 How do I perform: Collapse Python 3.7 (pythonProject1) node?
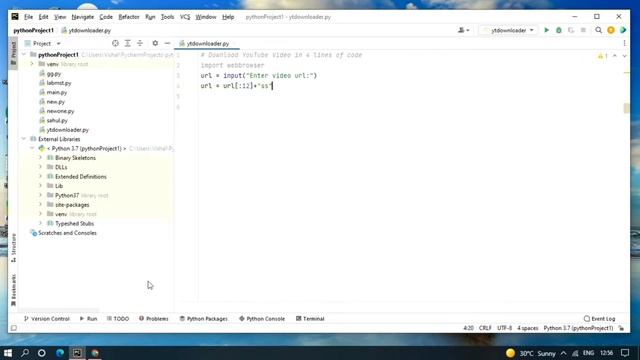tap(32, 148)
